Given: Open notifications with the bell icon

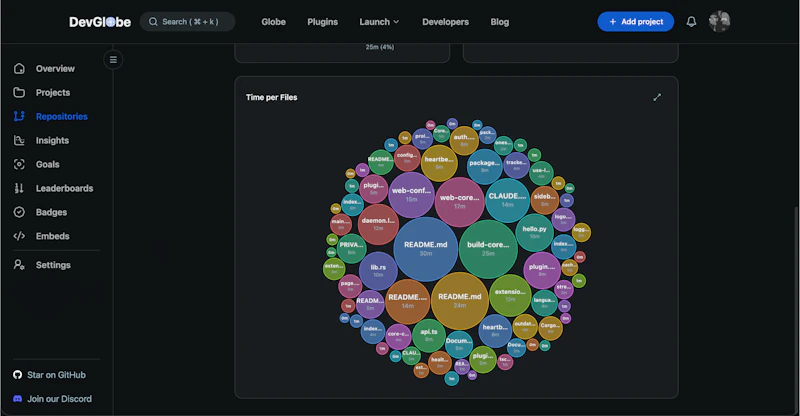Looking at the screenshot, I should pos(691,21).
